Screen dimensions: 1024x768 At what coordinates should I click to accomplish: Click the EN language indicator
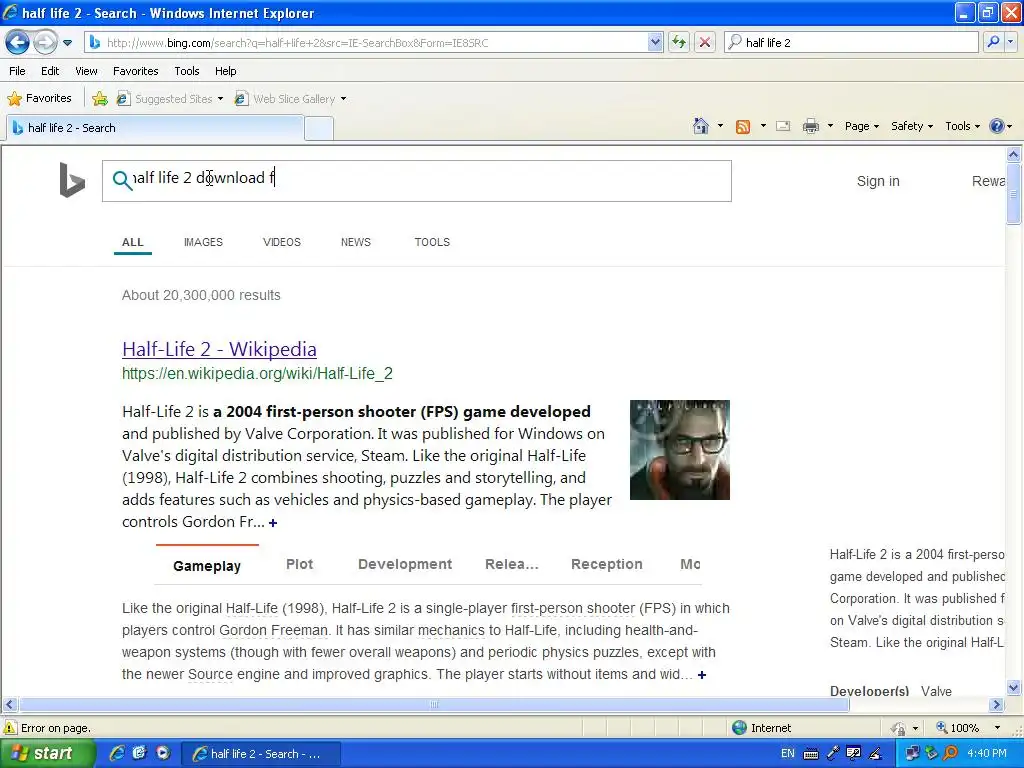click(788, 754)
